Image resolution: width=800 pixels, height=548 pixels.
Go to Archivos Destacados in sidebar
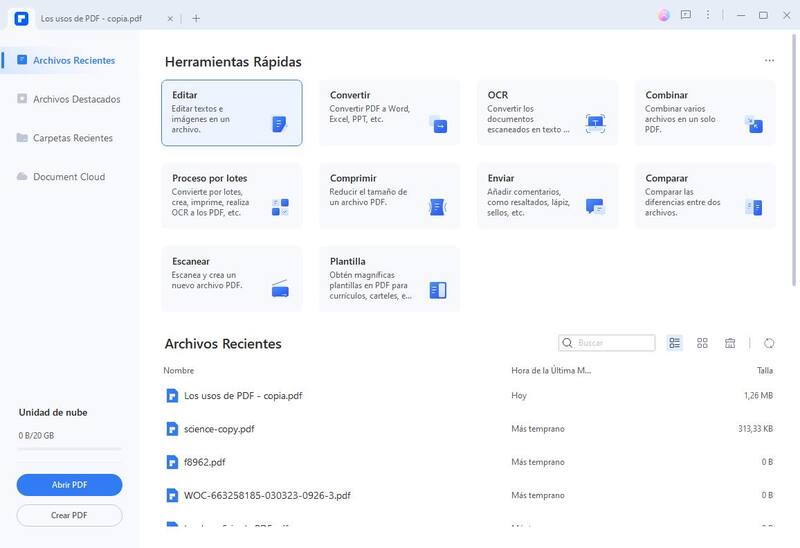[x=76, y=99]
